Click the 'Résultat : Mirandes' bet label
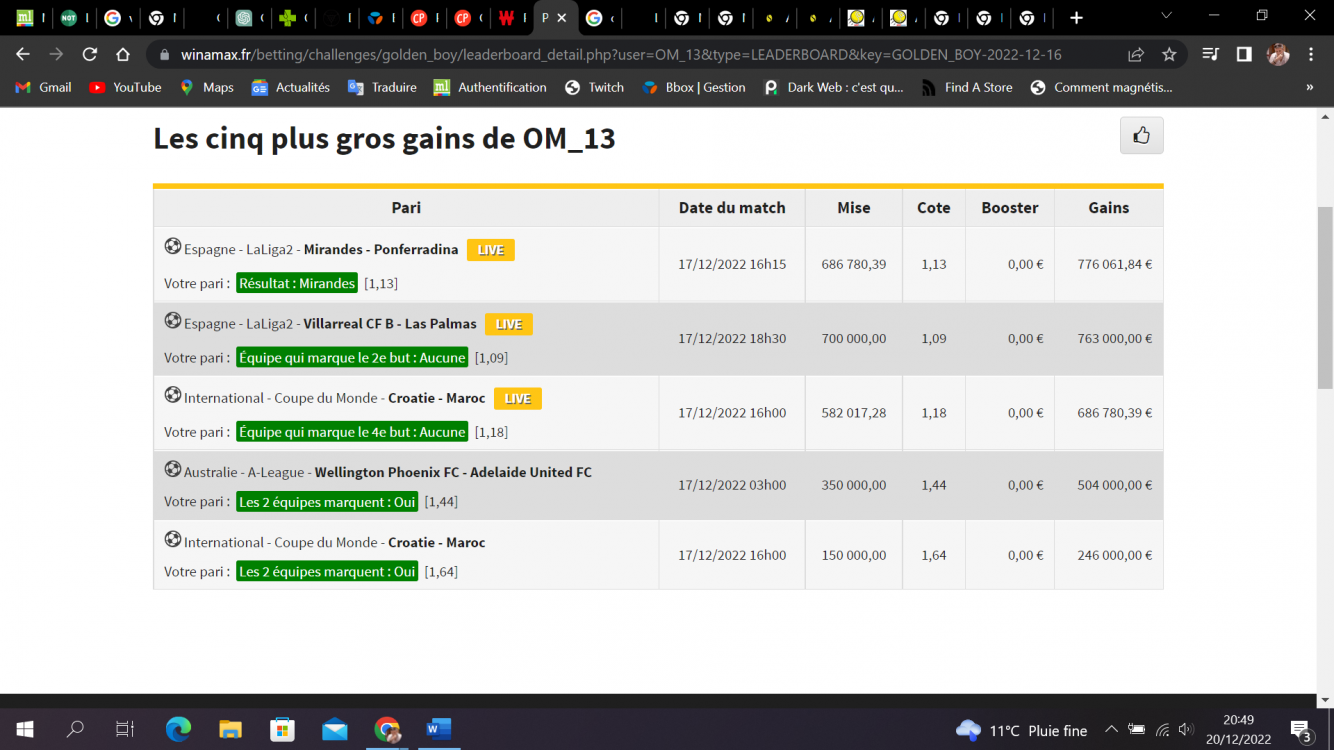Image resolution: width=1334 pixels, height=750 pixels. pyautogui.click(x=297, y=283)
